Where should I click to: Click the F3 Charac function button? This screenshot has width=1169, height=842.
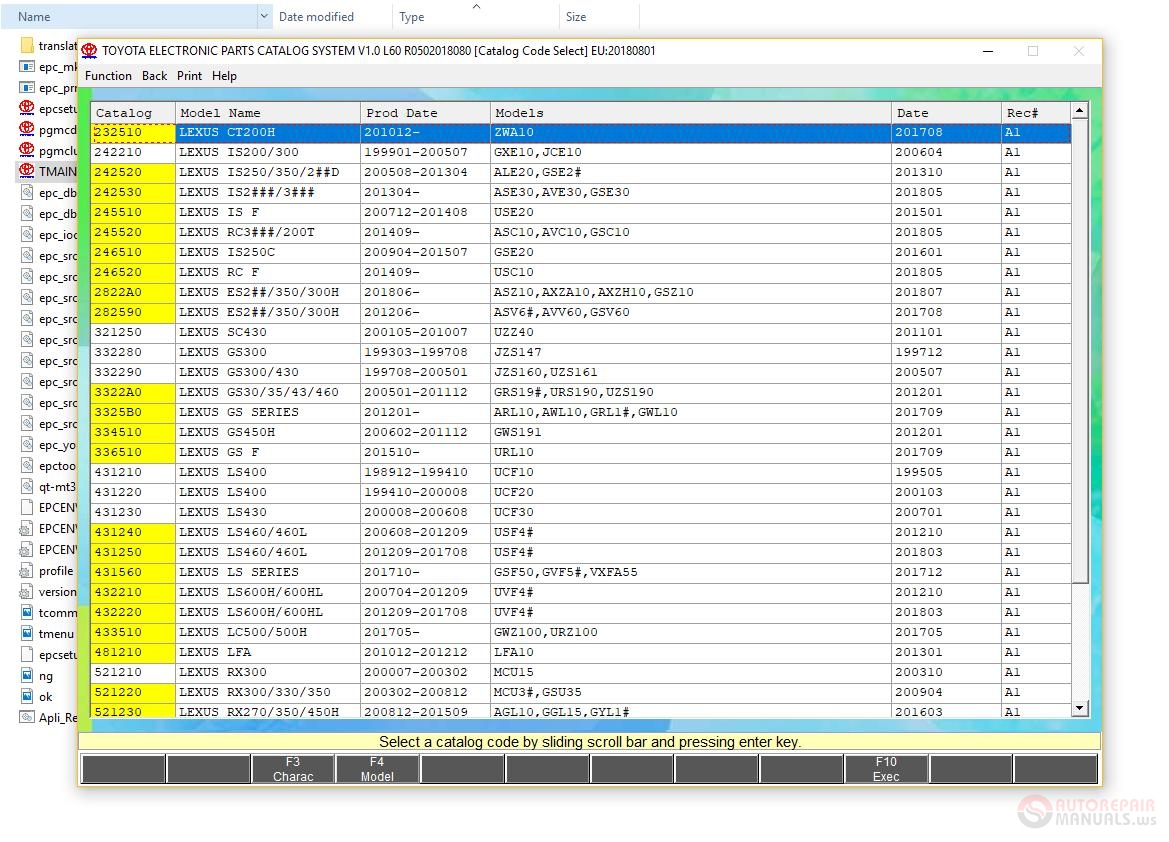(293, 769)
